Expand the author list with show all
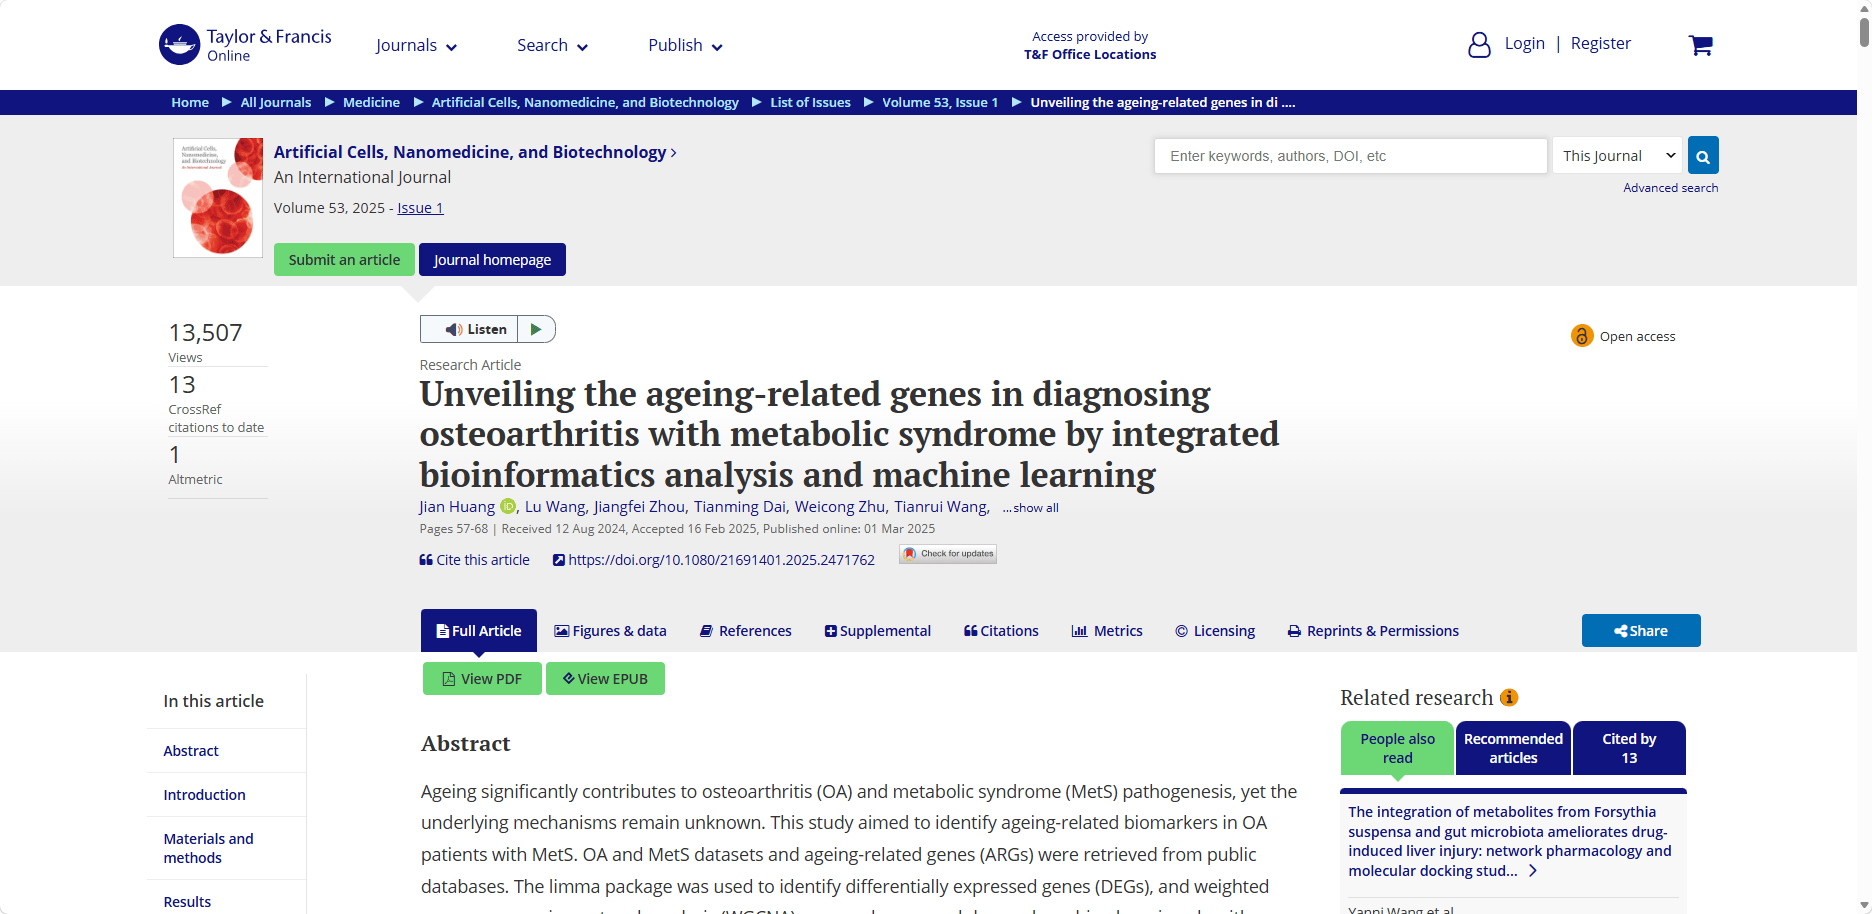 coord(1031,508)
